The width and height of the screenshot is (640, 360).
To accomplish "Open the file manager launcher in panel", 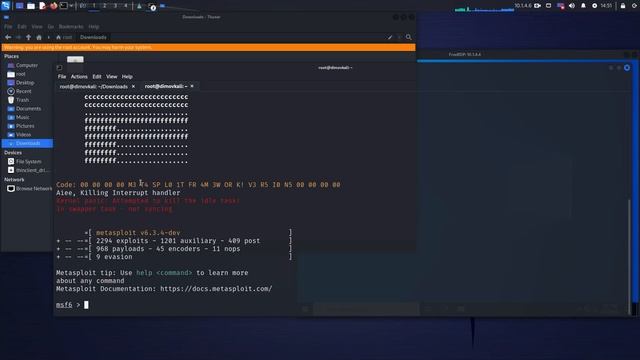I will click(x=31, y=6).
